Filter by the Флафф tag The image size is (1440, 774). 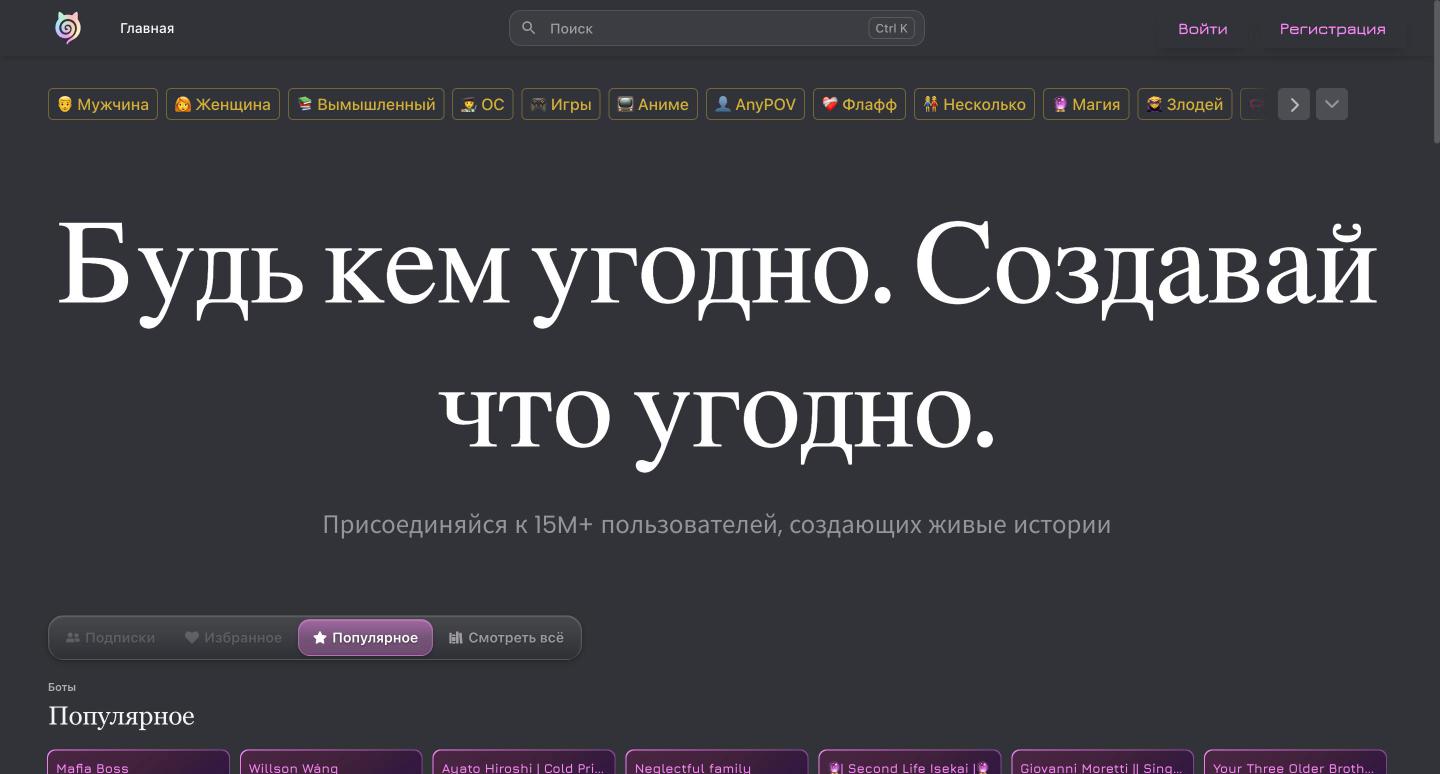pyautogui.click(x=859, y=104)
